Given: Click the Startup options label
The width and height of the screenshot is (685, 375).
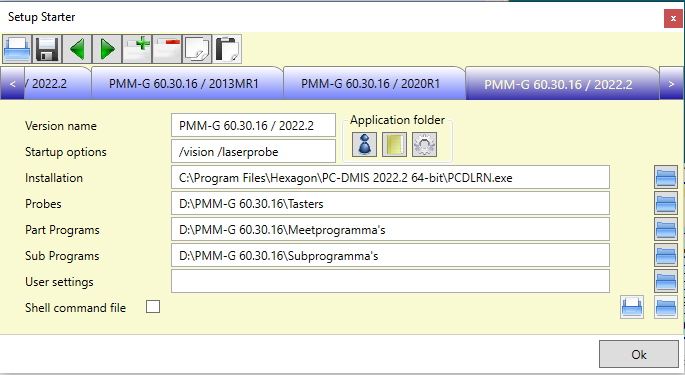Looking at the screenshot, I should click(66, 152).
